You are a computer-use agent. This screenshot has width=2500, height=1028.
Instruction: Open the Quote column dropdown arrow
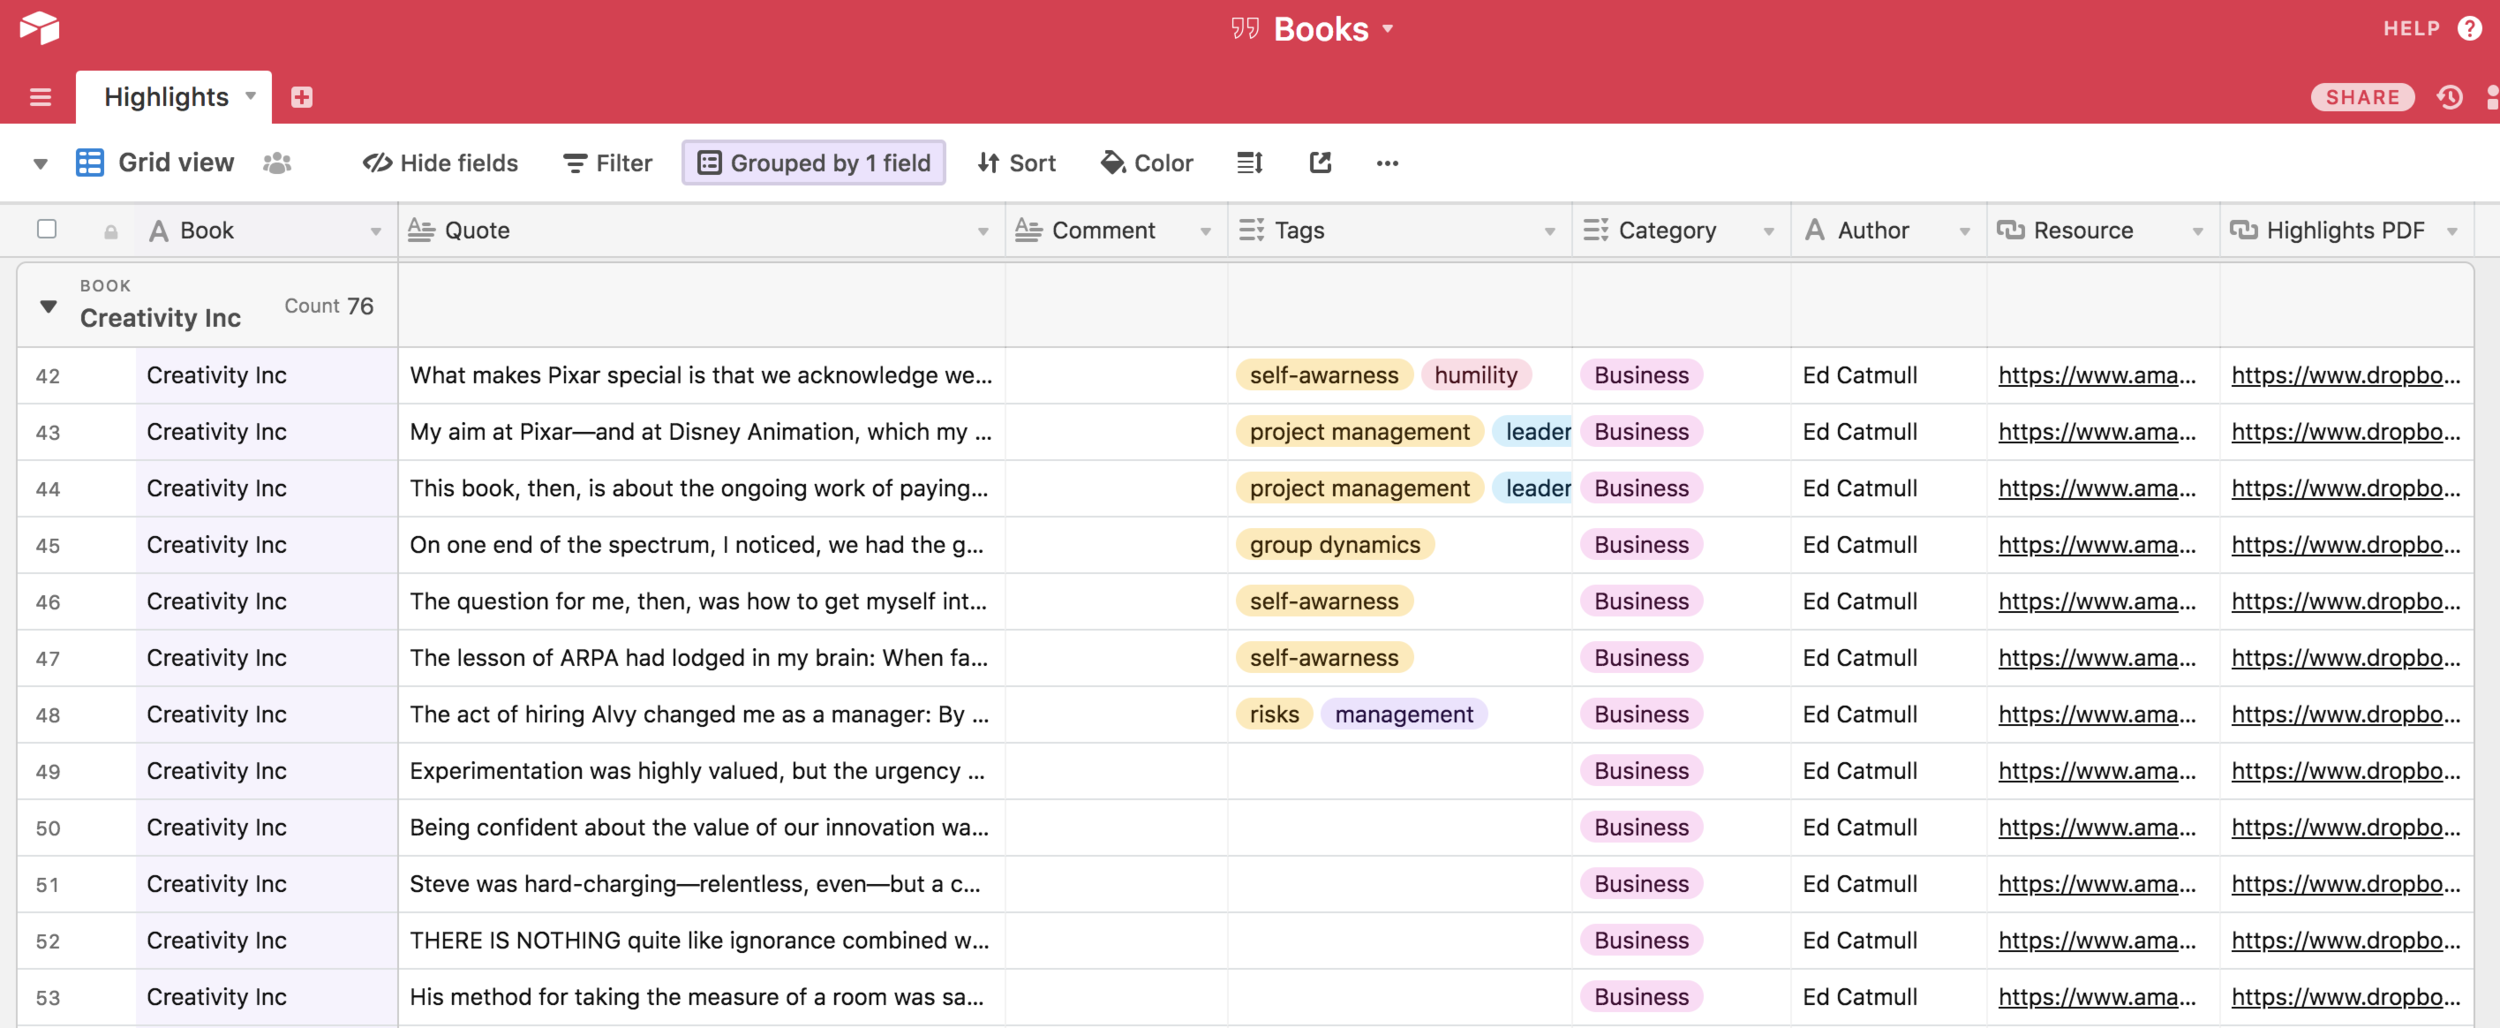(x=983, y=232)
